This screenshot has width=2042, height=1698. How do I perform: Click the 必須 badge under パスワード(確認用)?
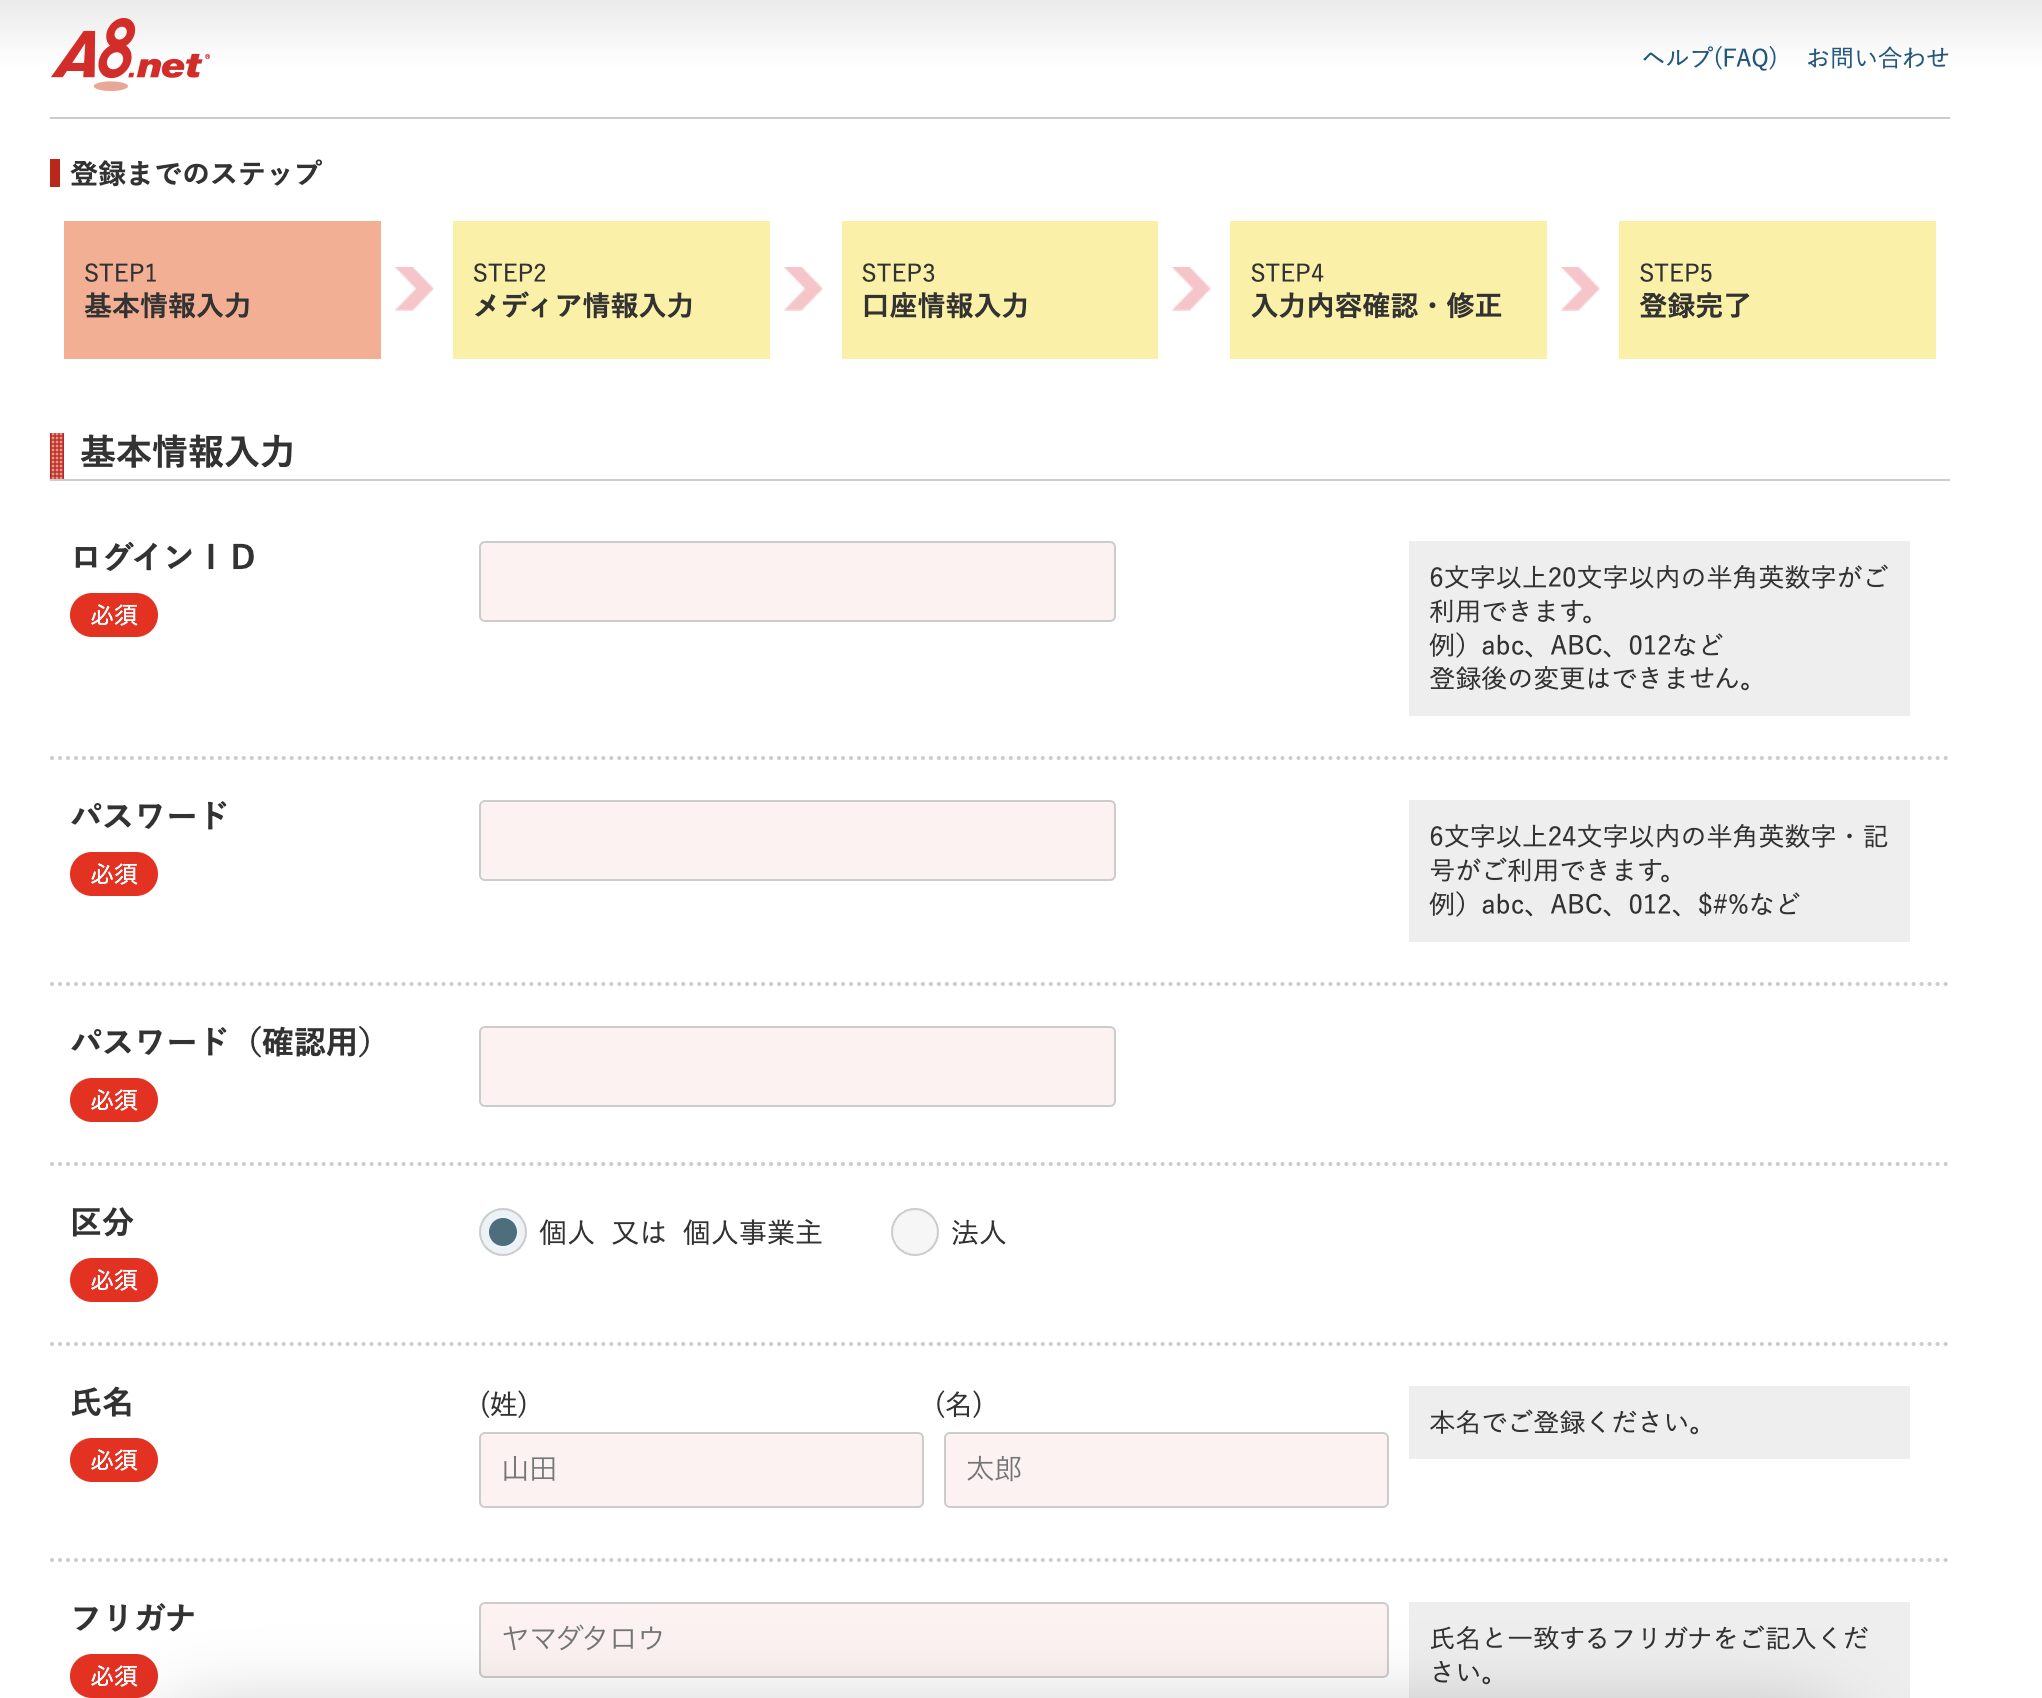(114, 1100)
